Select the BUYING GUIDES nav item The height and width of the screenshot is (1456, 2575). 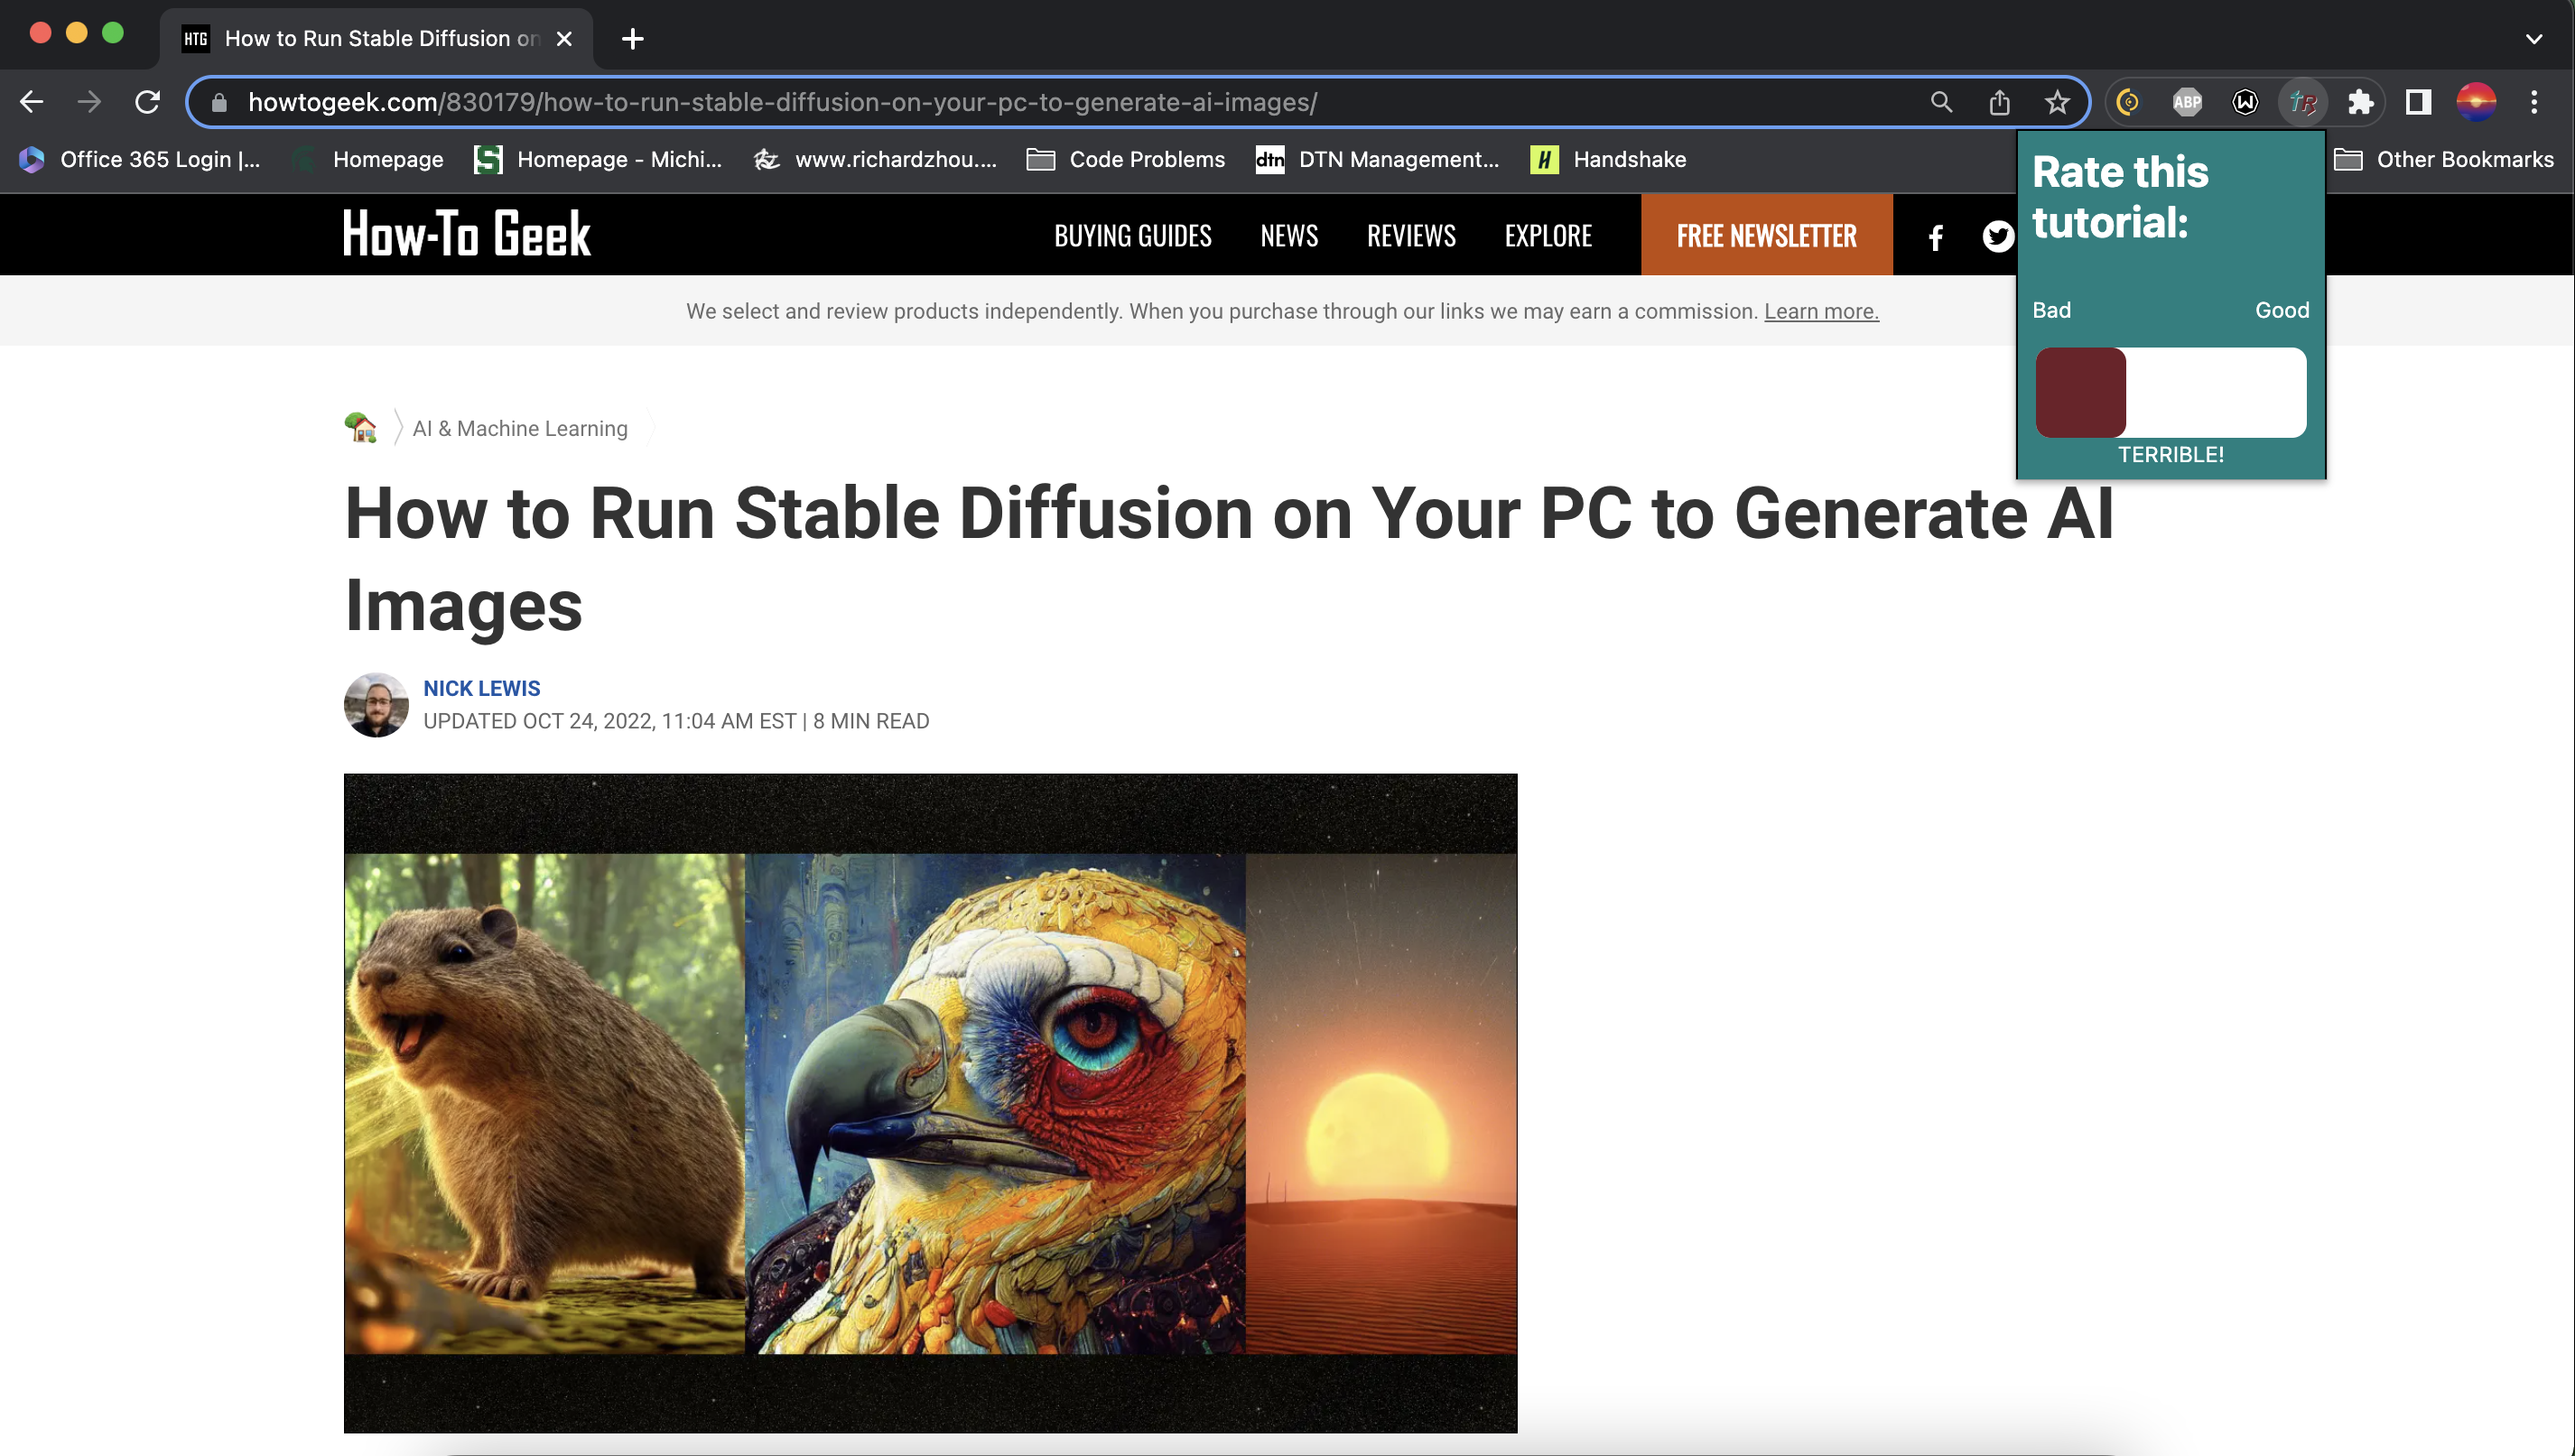pos(1132,236)
